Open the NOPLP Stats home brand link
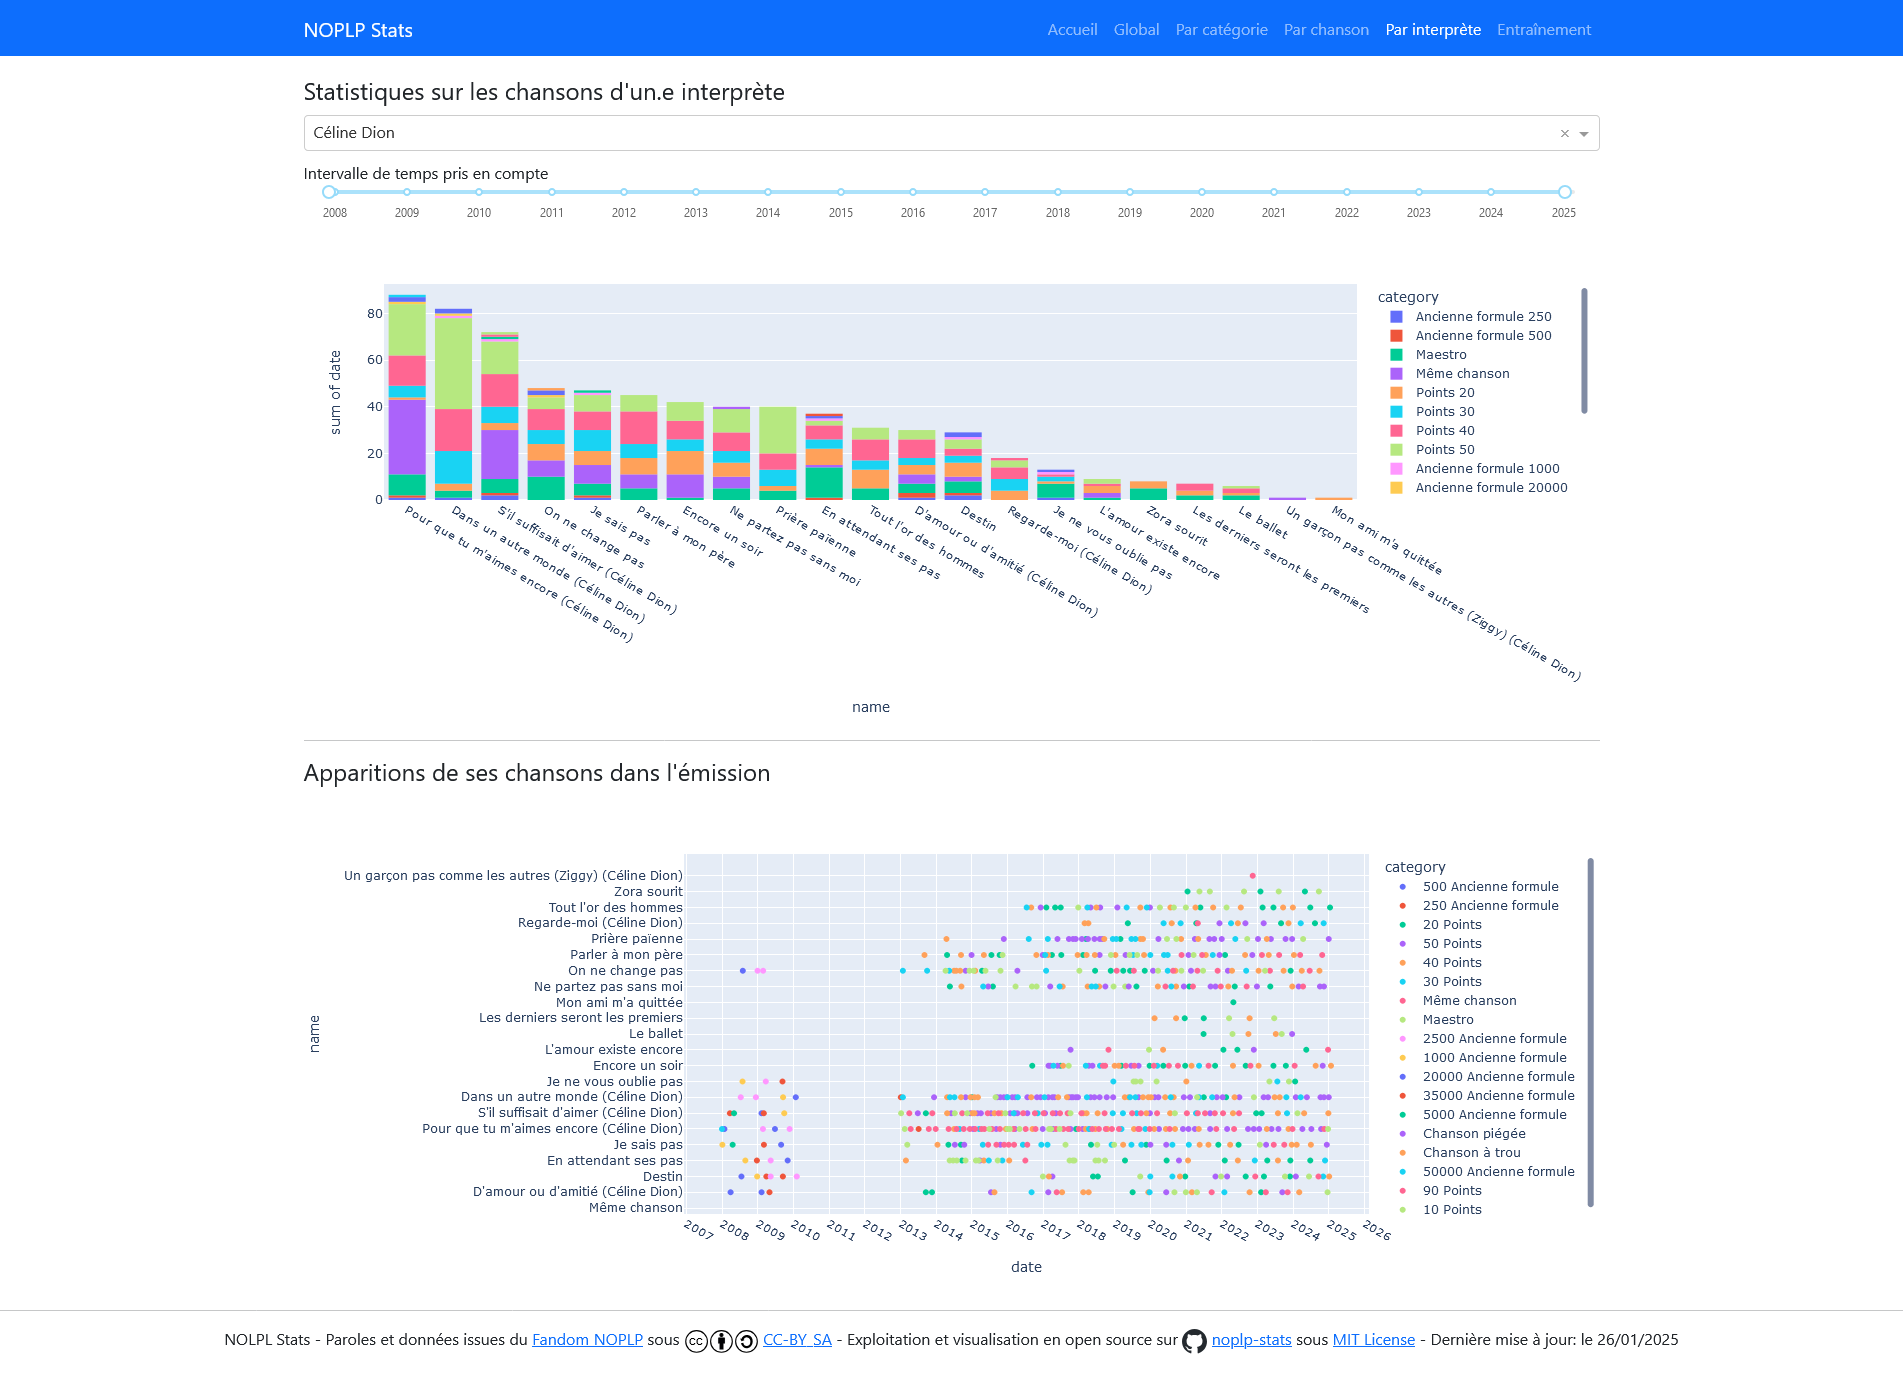This screenshot has width=1903, height=1374. [x=358, y=30]
